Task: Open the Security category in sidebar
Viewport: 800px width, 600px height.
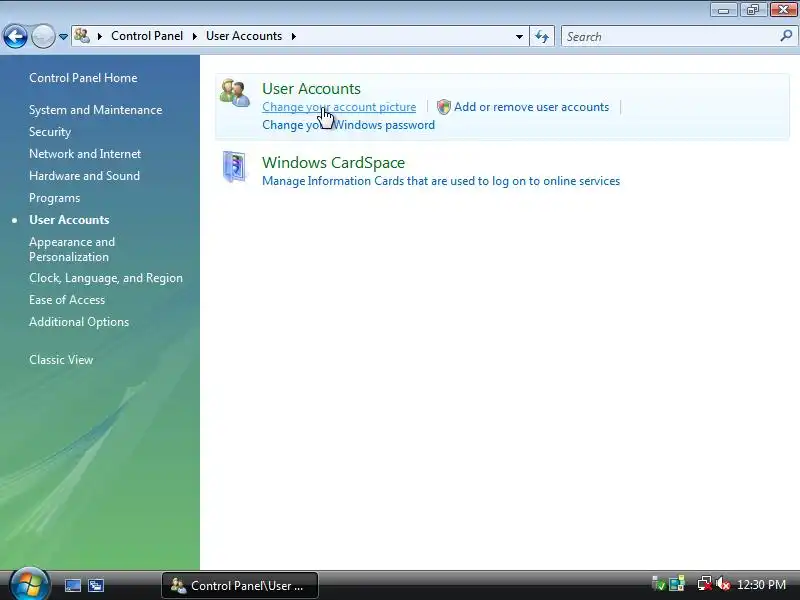Action: (50, 132)
